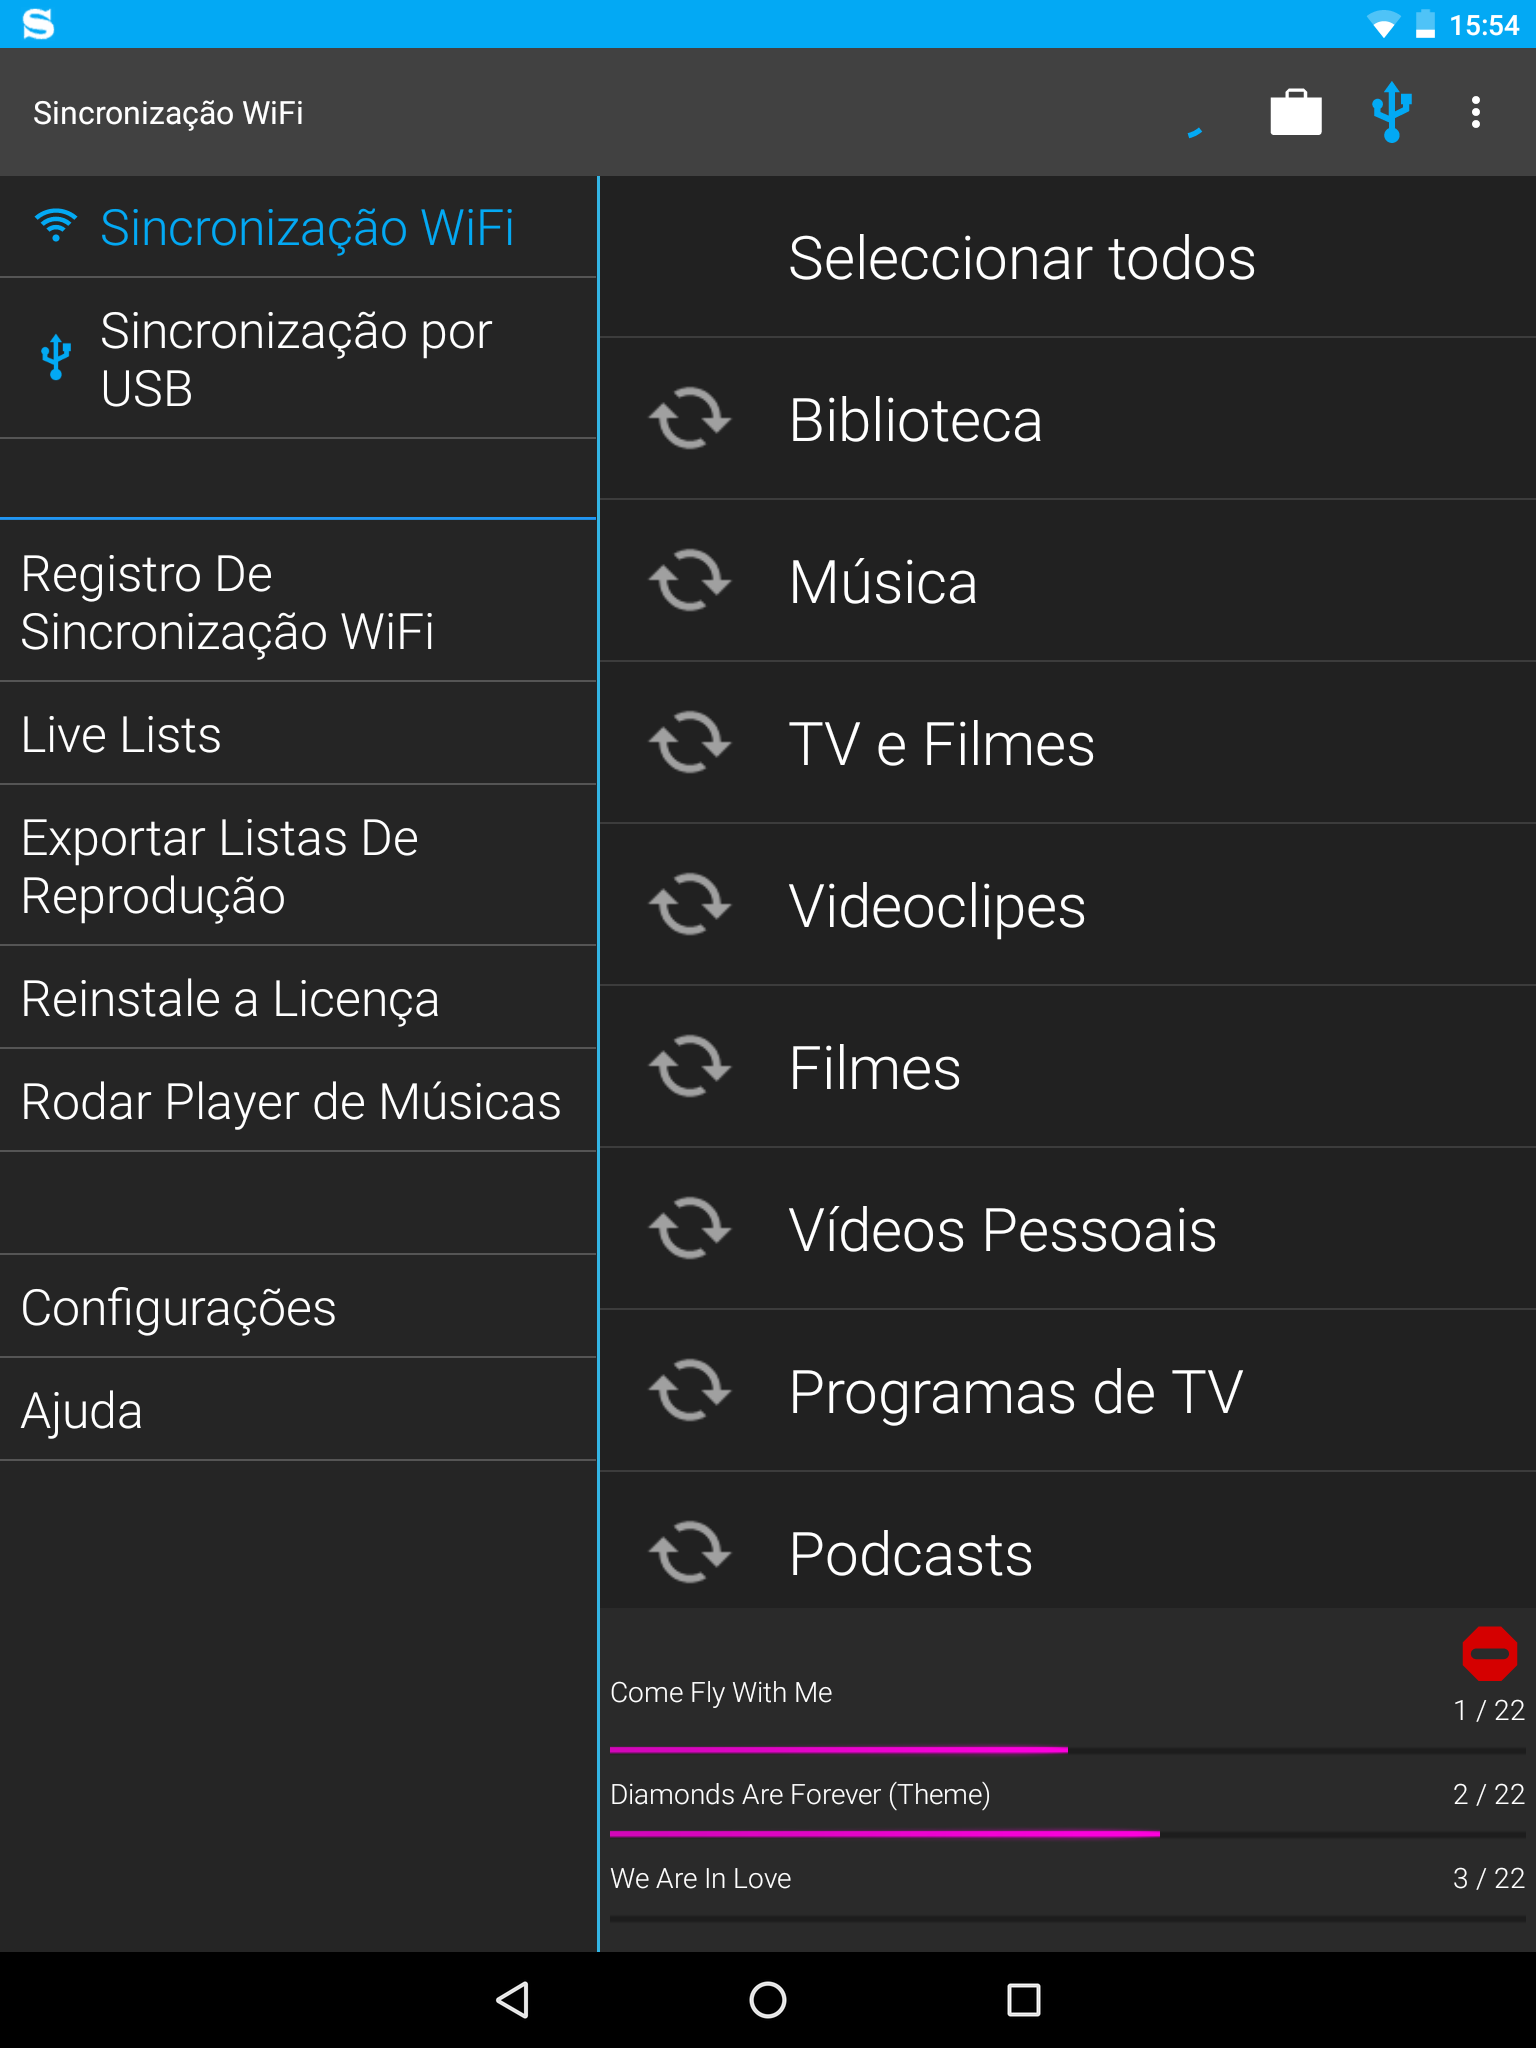The image size is (1536, 2048).
Task: Tap the sync icon next to Programas de TV
Action: [690, 1390]
